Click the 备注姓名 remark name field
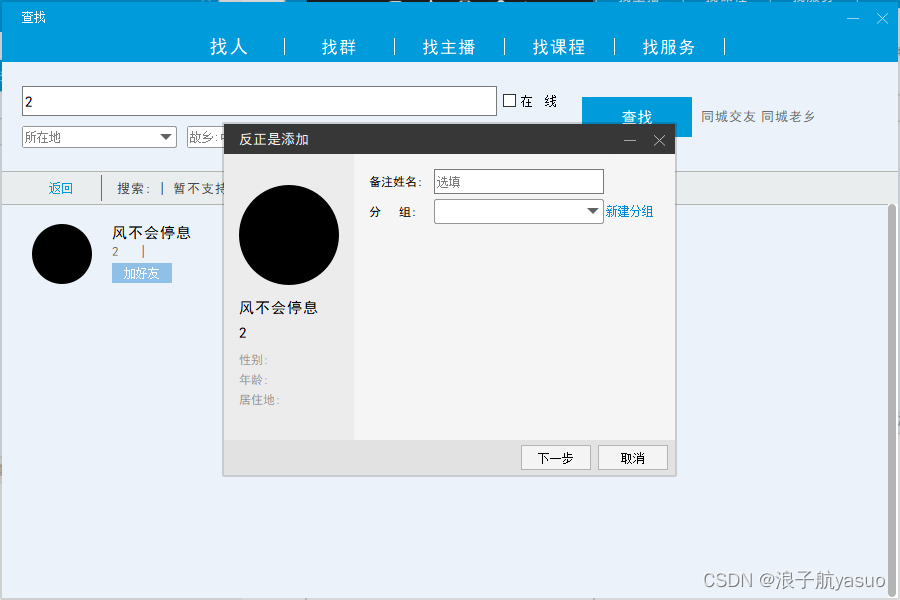Image resolution: width=900 pixels, height=600 pixels. point(518,181)
